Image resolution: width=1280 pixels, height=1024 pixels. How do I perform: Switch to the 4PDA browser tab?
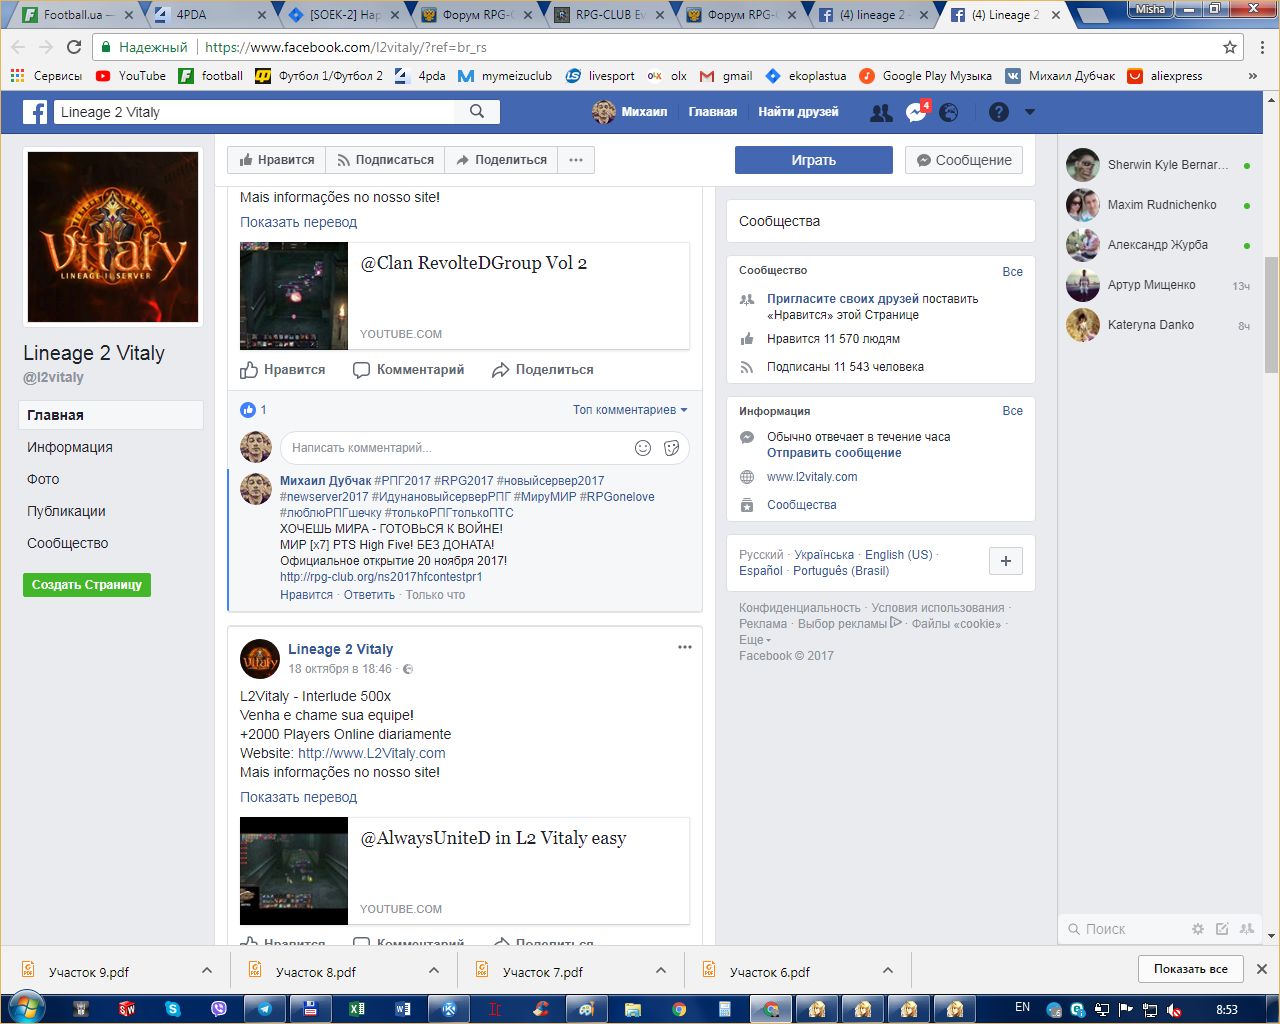pyautogui.click(x=210, y=15)
